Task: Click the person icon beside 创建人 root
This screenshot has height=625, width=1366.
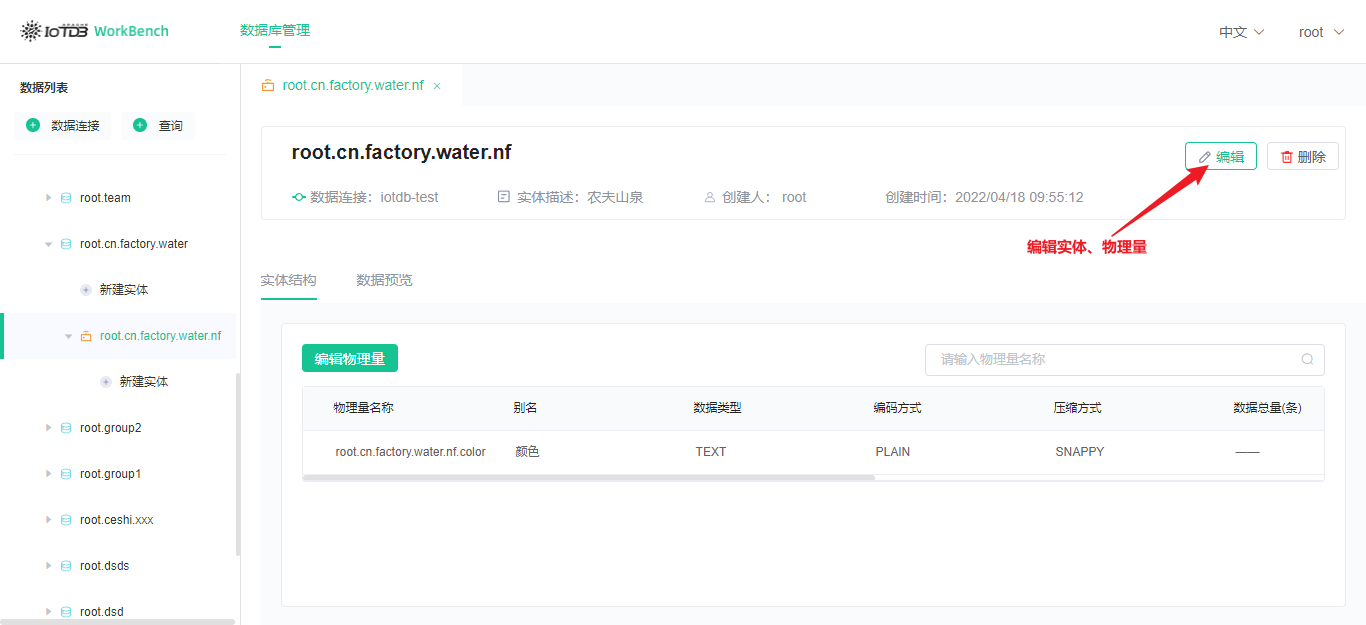Action: click(x=710, y=197)
